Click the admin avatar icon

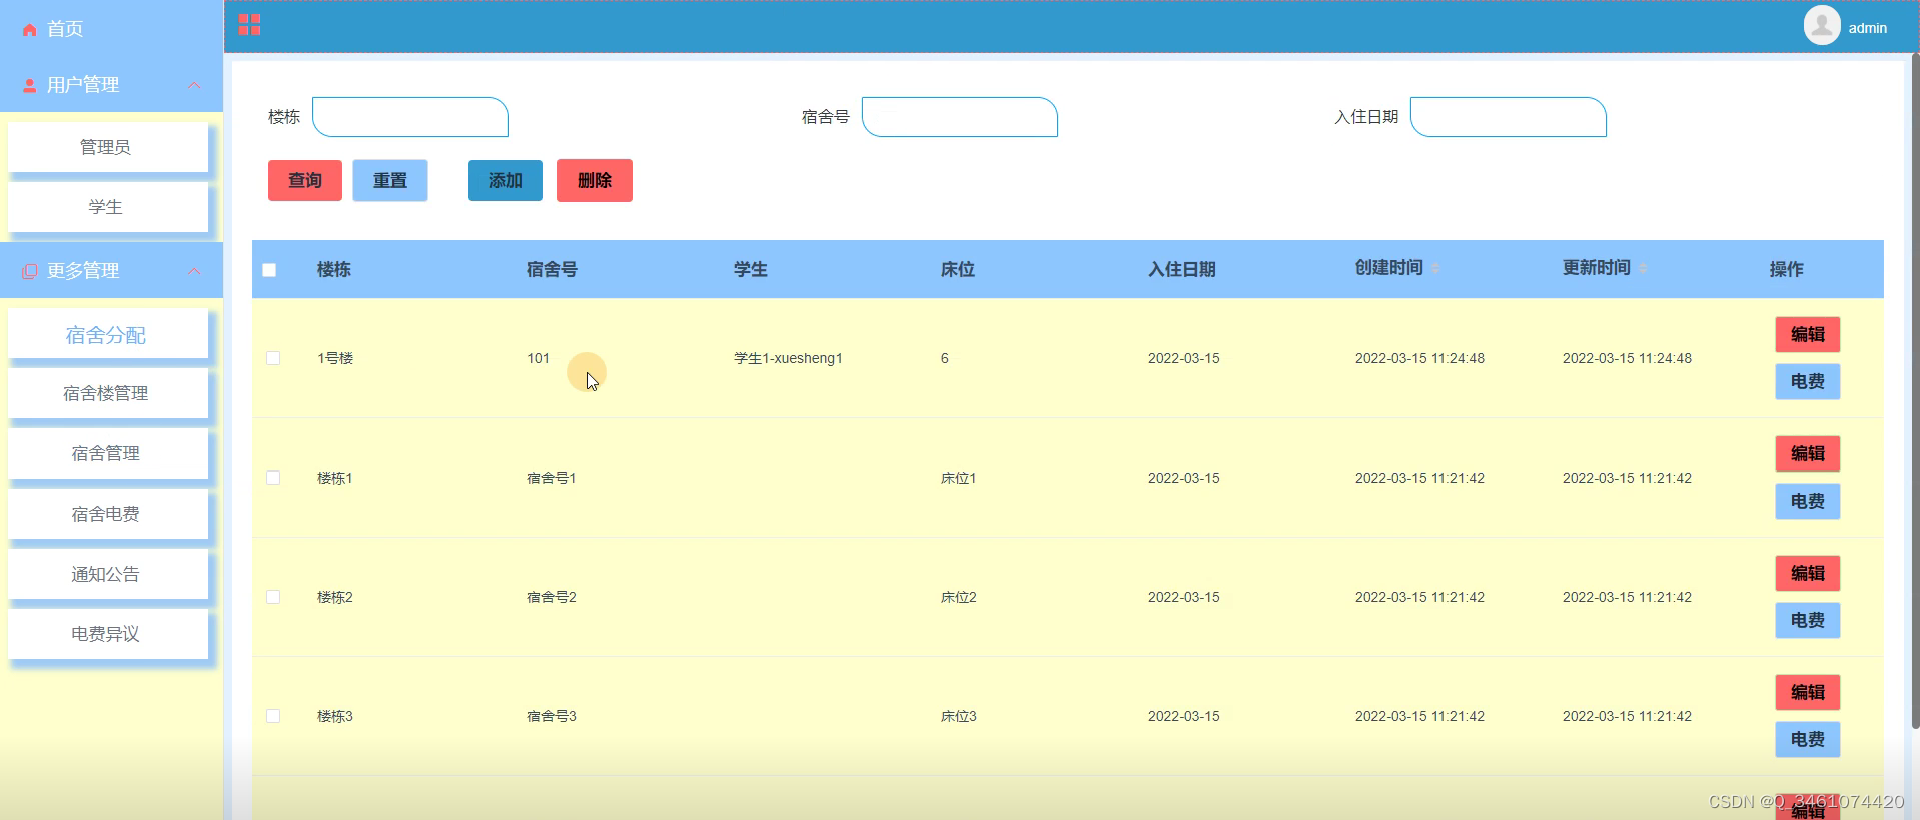[x=1822, y=25]
